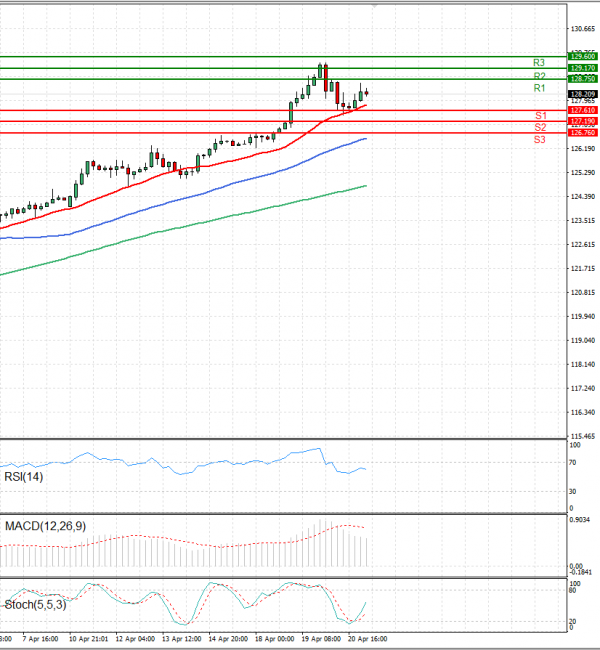Screen dimensions: 600x650
Task: Click the 127.190 red price tag
Action: click(582, 121)
